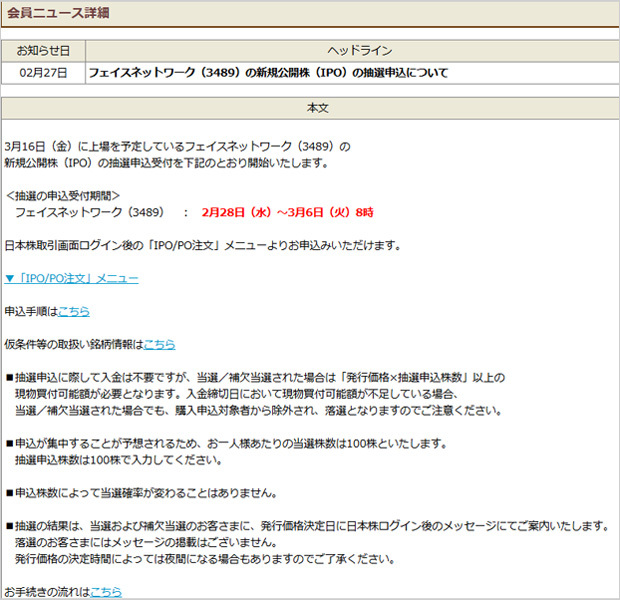Click the ヘッドライン column header

pyautogui.click(x=359, y=51)
